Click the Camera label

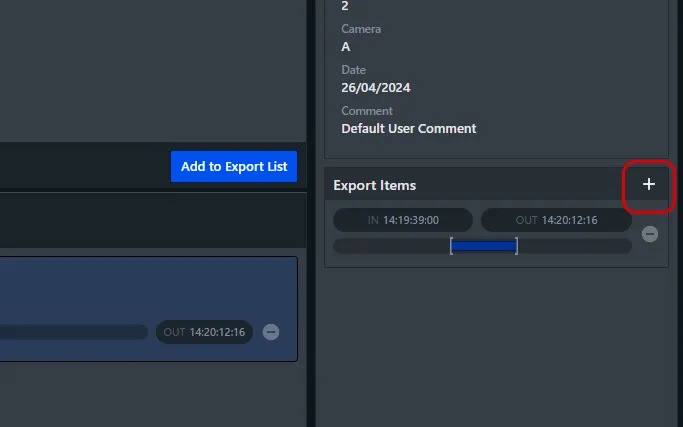click(x=361, y=29)
